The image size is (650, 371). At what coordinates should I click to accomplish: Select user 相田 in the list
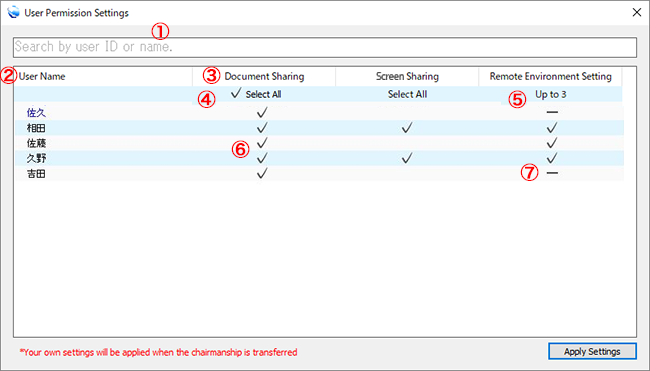(x=36, y=128)
